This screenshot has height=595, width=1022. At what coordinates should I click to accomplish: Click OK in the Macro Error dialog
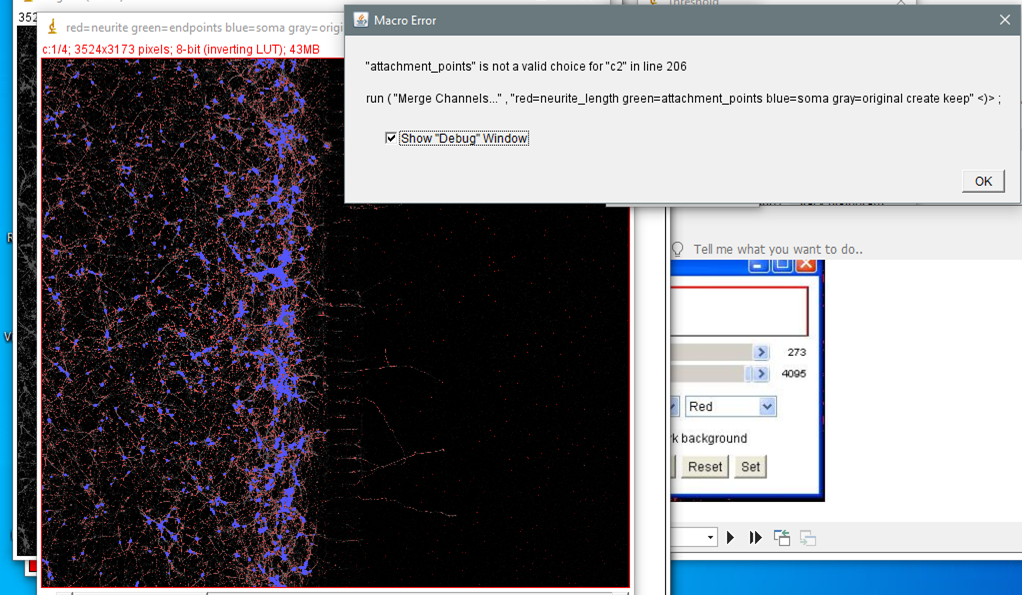point(982,181)
